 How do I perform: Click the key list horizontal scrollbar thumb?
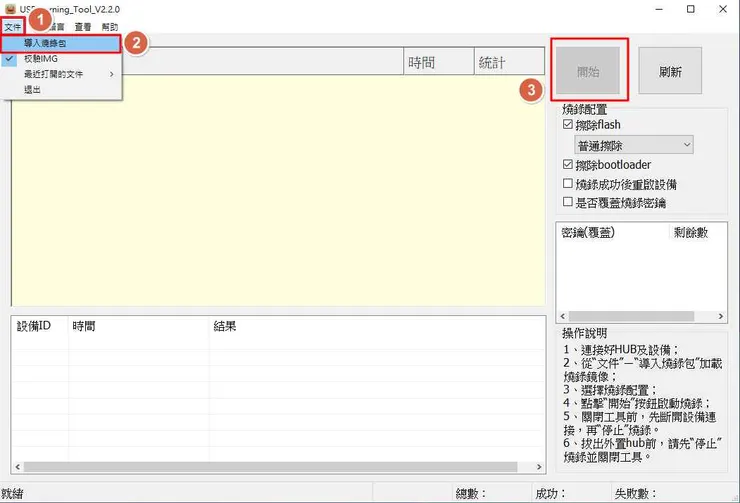coord(631,316)
